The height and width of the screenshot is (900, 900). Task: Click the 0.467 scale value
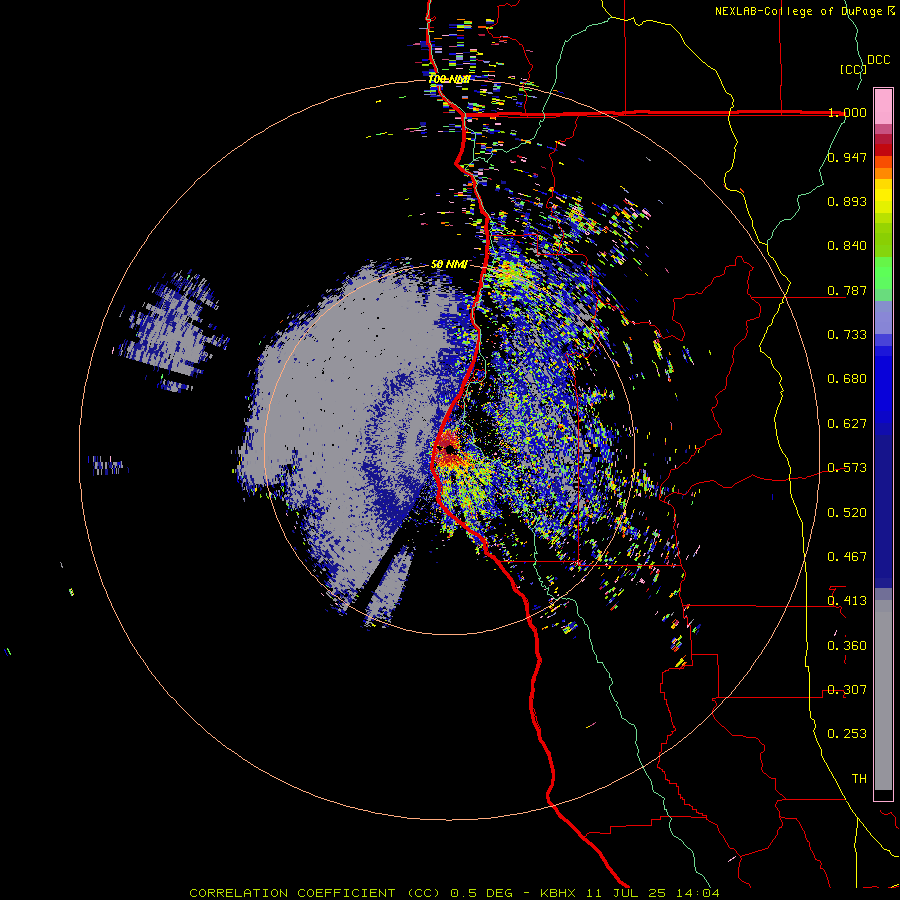(847, 557)
